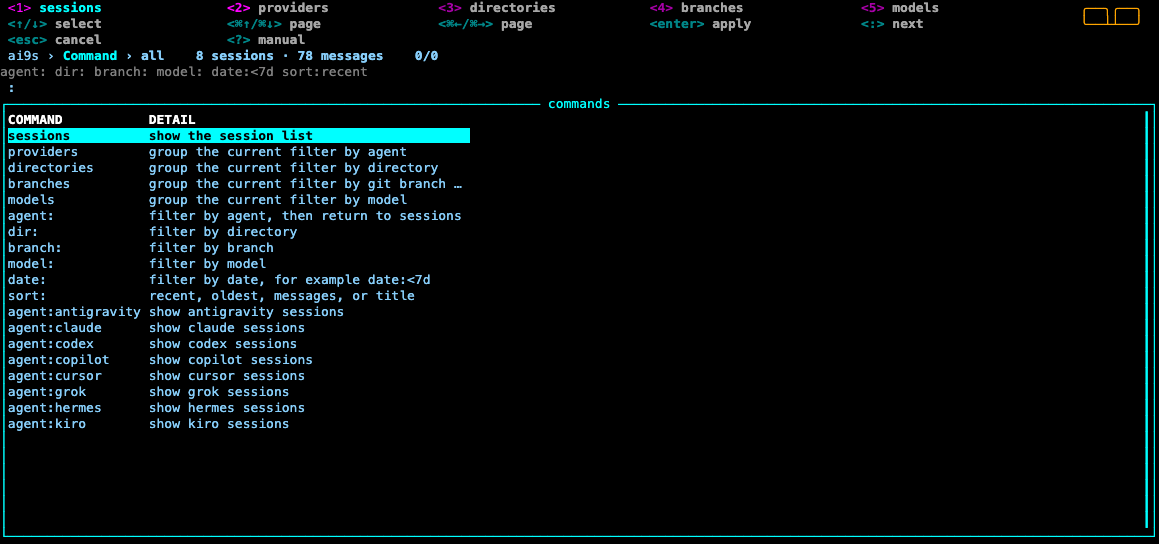
Task: Select the 'agent:grok' command row
Action: (239, 392)
